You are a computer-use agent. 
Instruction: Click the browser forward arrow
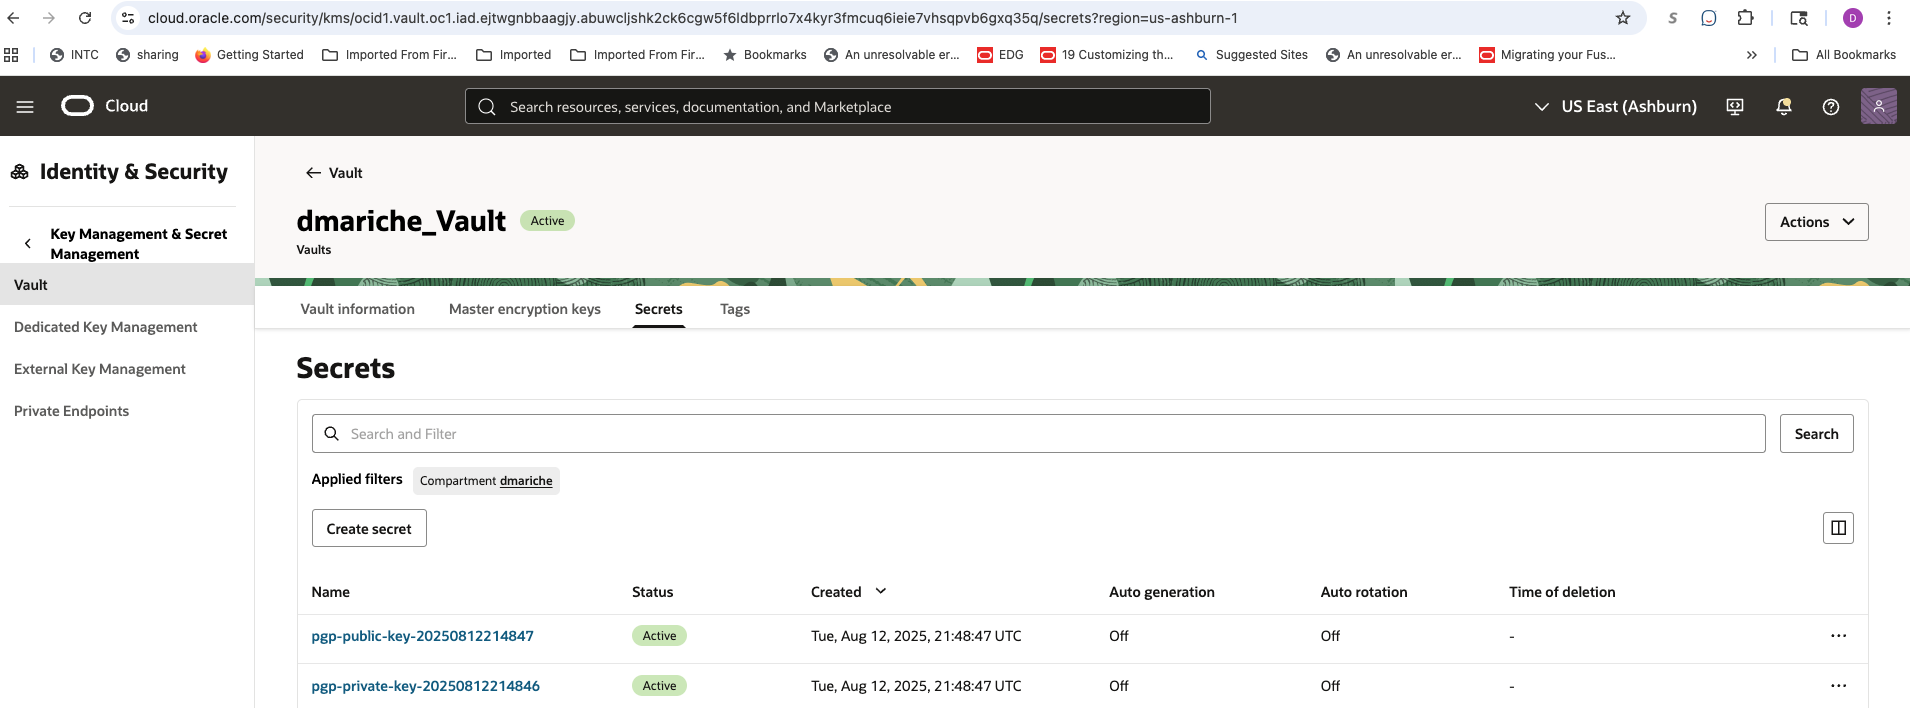pos(49,18)
